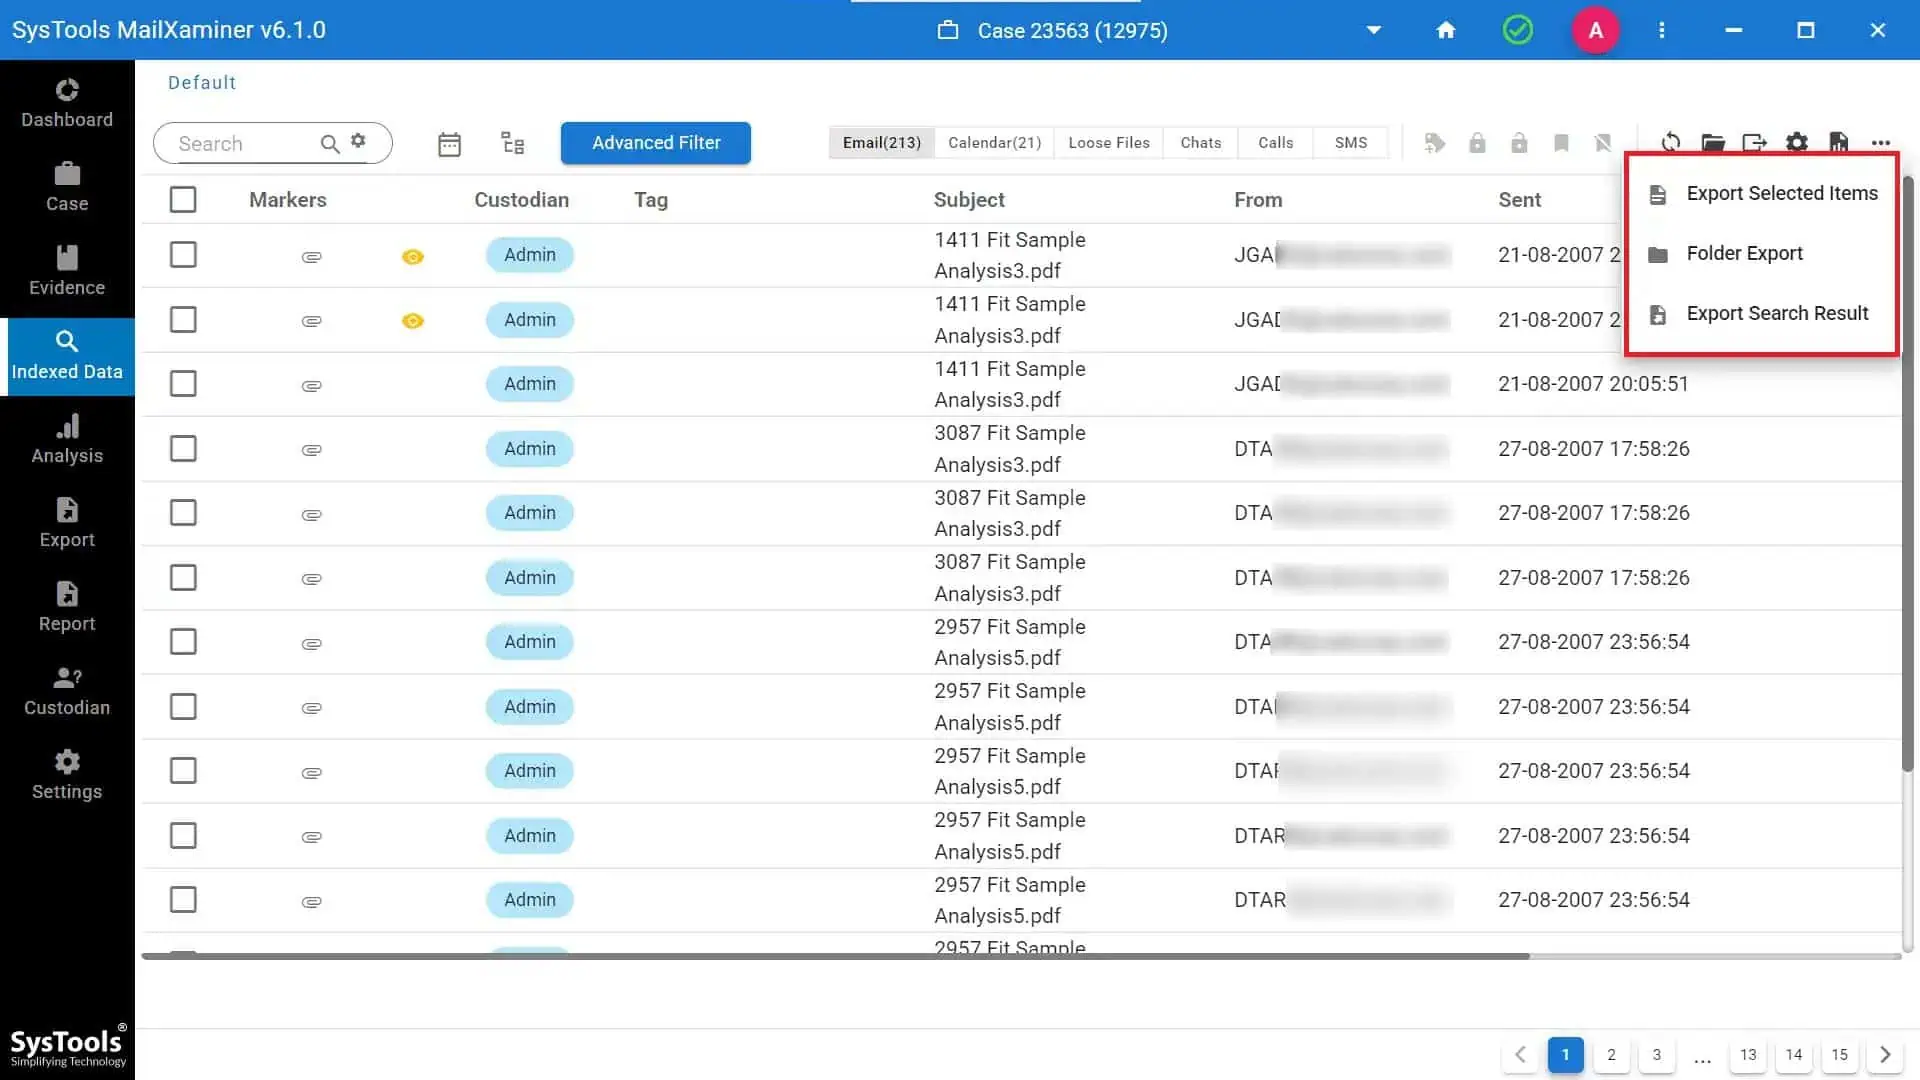1920x1080 pixels.
Task: Toggle the eye marker on the first email row
Action: (x=412, y=256)
